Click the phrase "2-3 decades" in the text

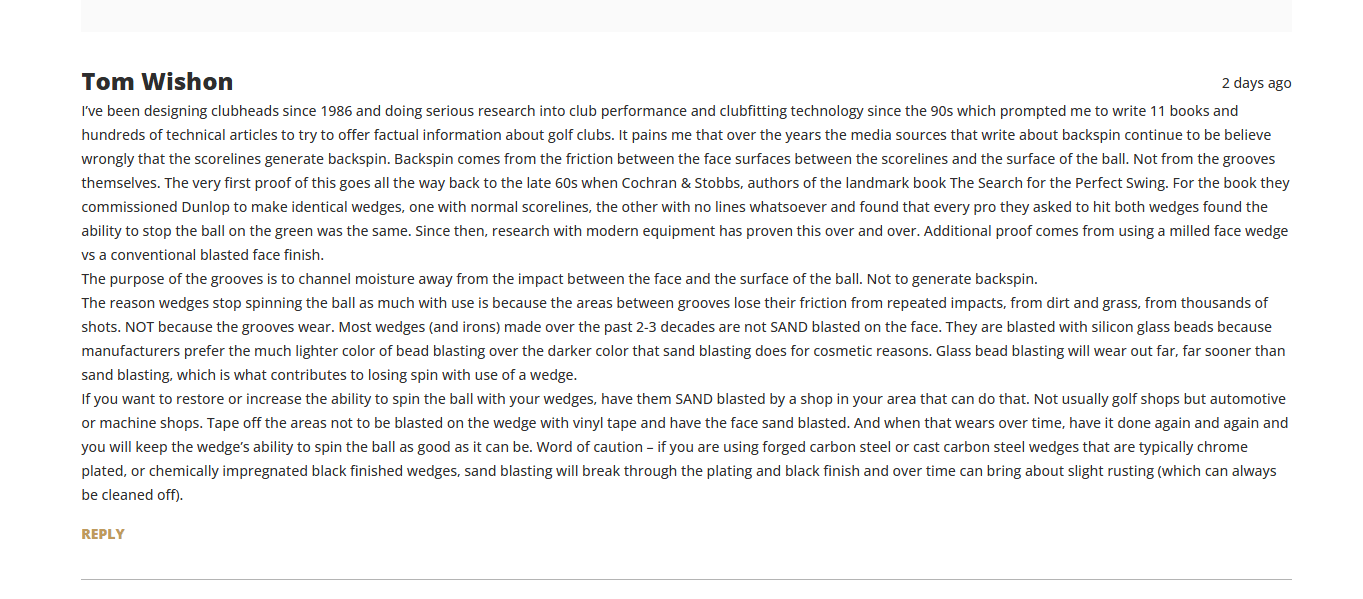[x=678, y=327]
